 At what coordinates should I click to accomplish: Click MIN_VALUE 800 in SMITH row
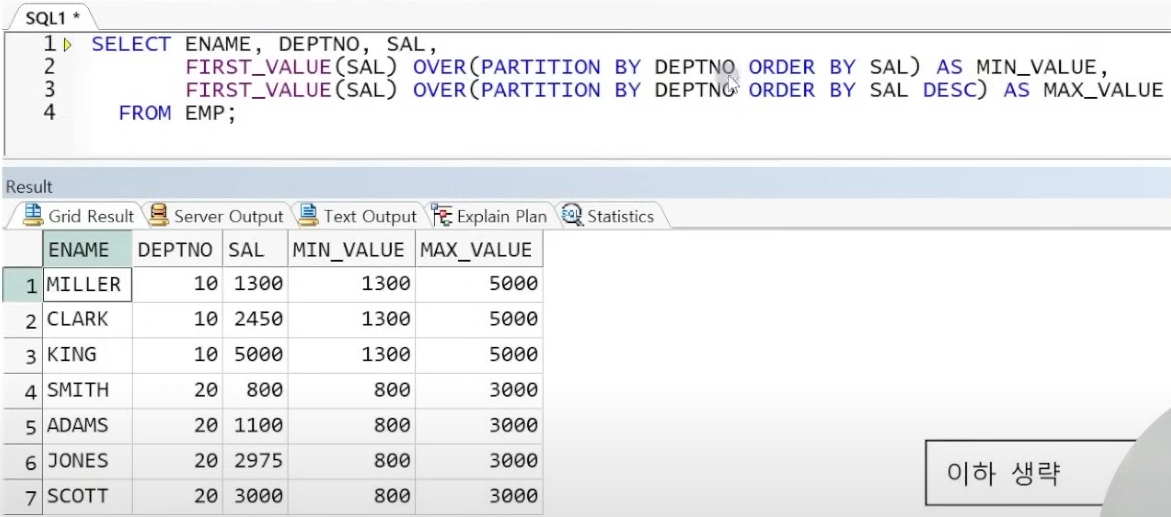coord(351,391)
